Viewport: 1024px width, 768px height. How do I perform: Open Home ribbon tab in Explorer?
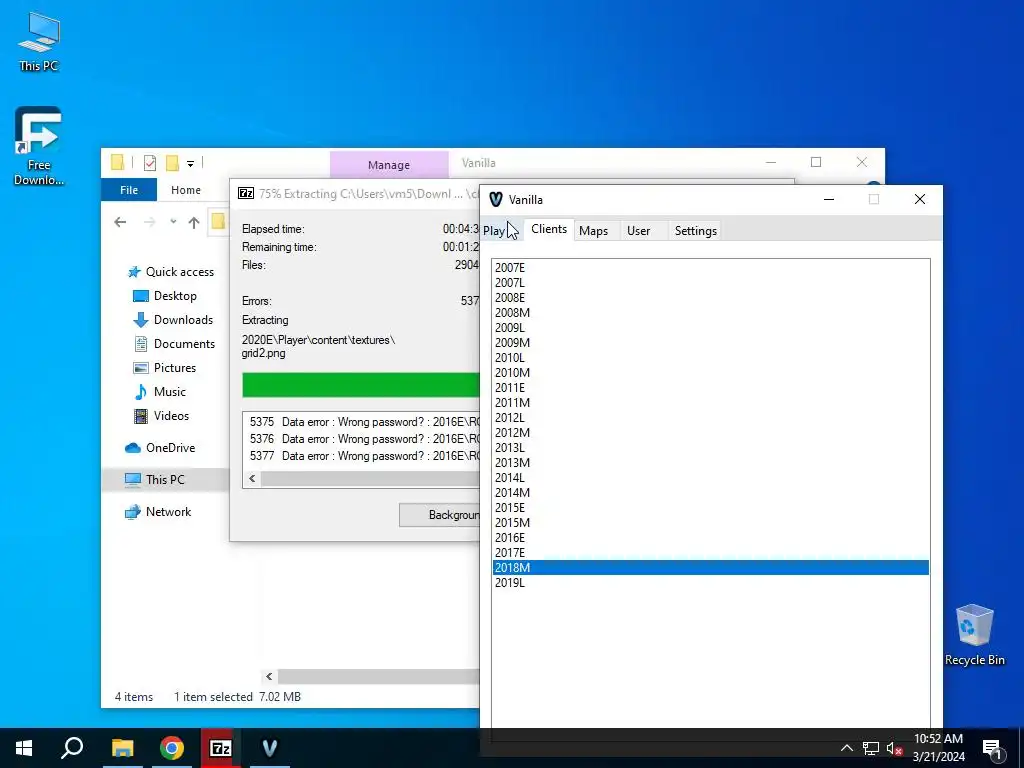[185, 190]
